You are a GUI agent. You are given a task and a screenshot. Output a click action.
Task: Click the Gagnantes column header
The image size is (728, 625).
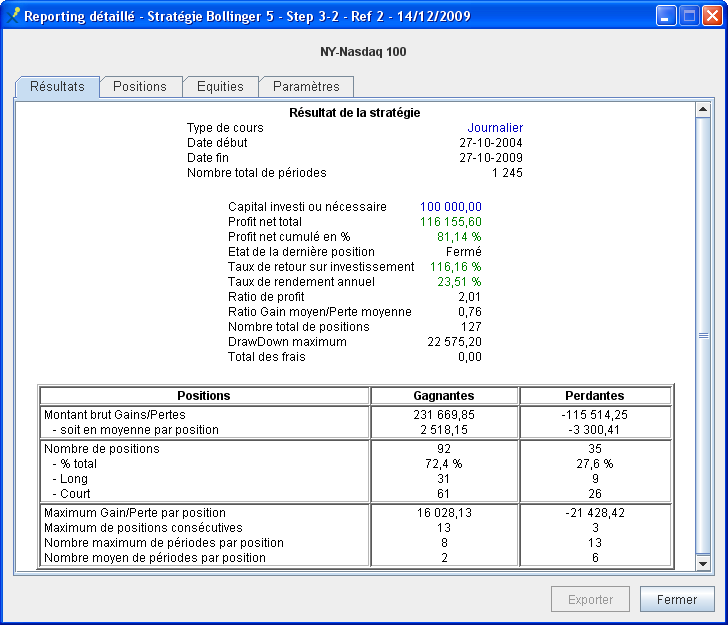(x=444, y=395)
